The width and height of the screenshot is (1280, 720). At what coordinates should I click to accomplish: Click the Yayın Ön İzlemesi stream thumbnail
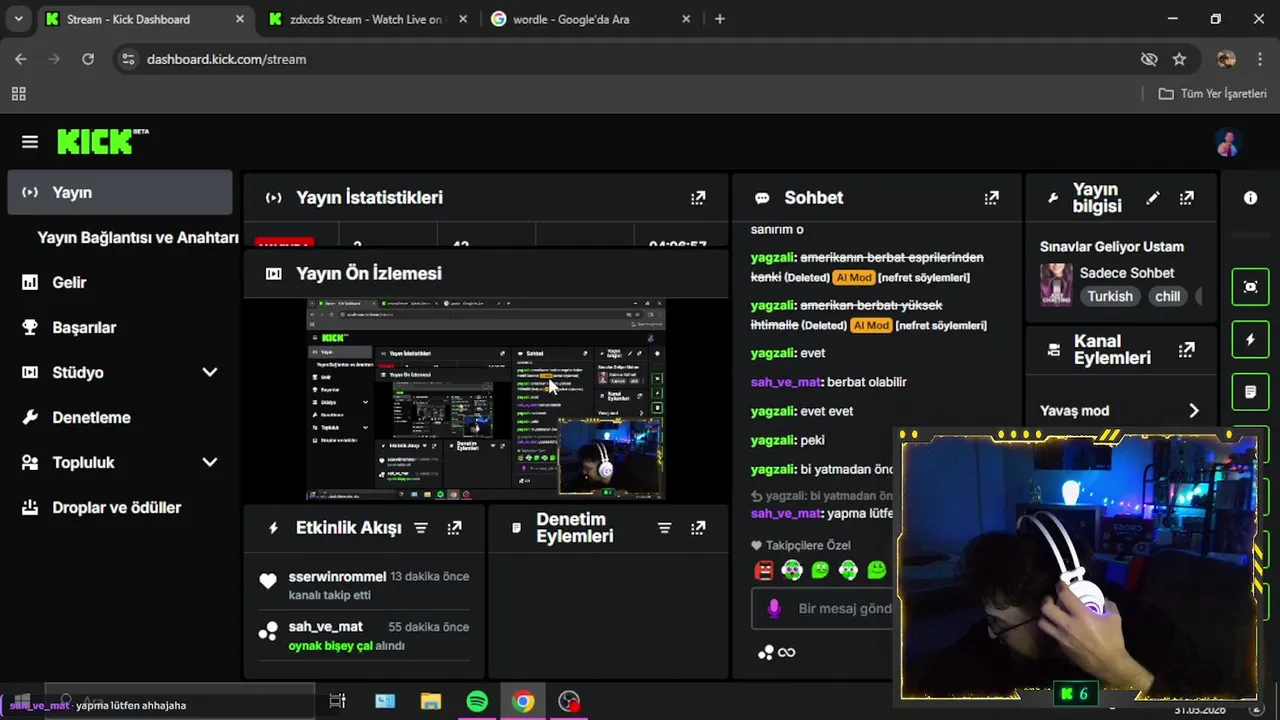pyautogui.click(x=486, y=399)
